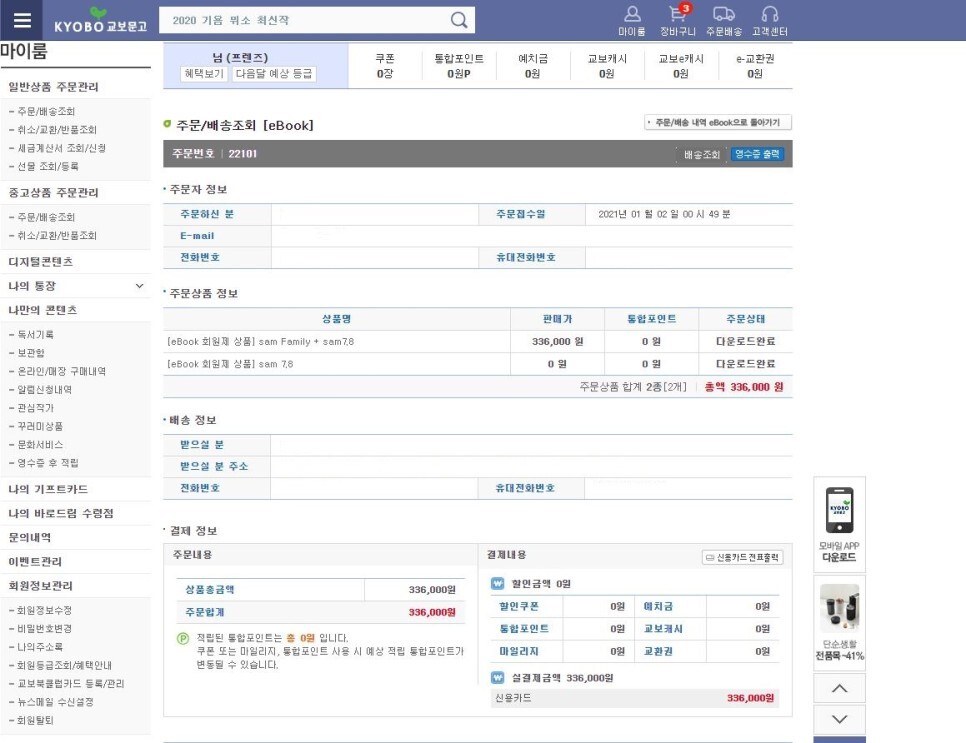
Task: Select 문의내역 menu
Action: click(x=30, y=537)
